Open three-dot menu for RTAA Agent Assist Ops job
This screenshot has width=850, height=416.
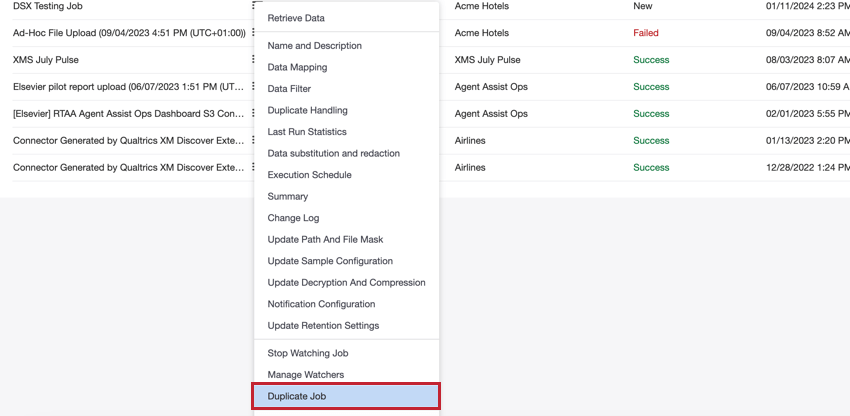click(x=253, y=113)
